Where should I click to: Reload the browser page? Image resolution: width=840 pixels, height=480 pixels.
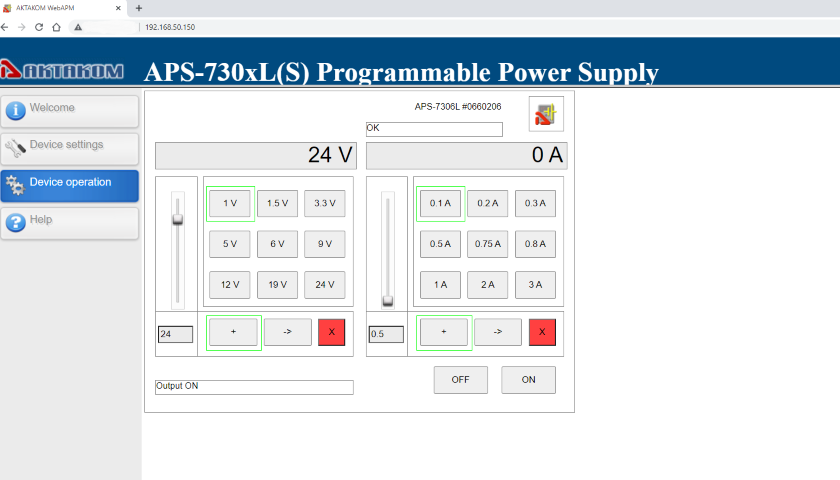[39, 27]
